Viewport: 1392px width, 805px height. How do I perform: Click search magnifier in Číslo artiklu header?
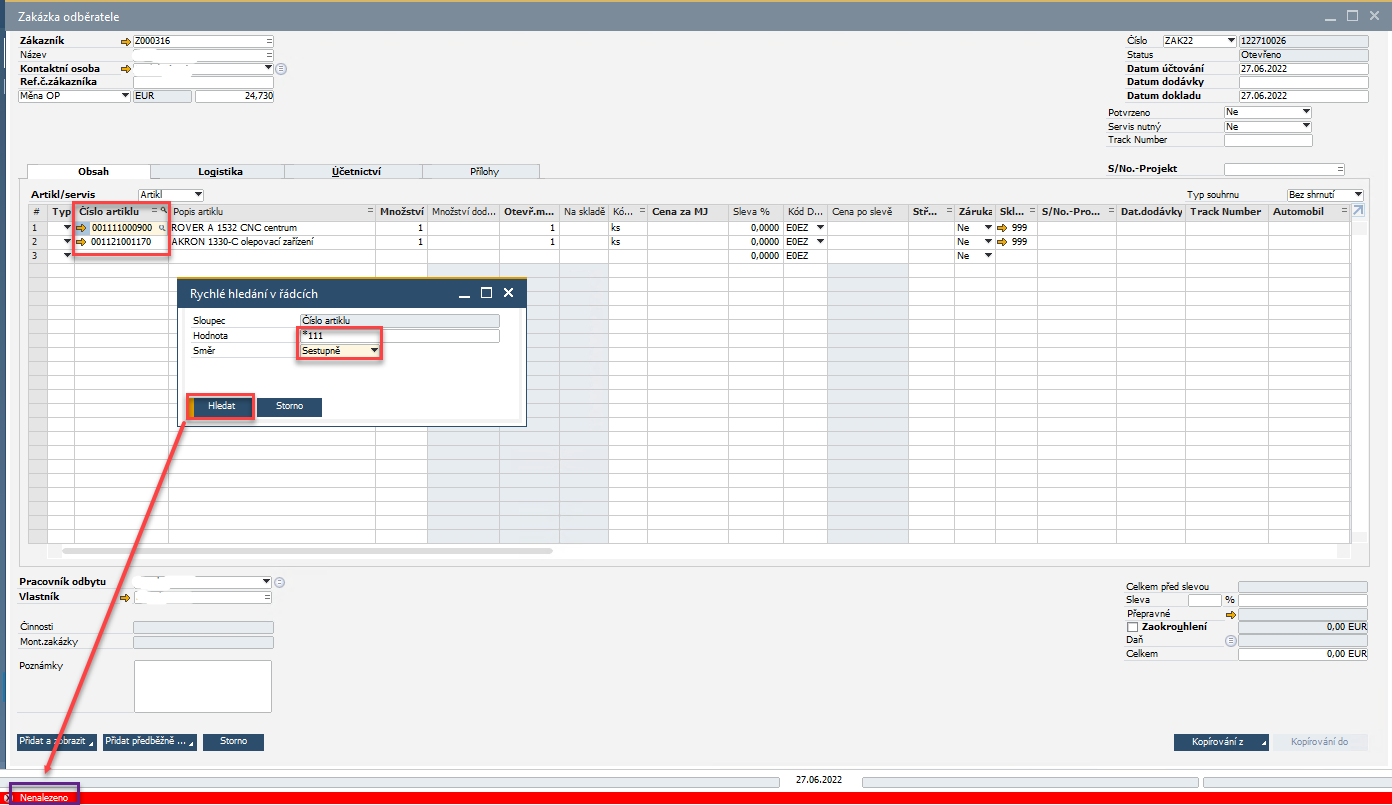[x=163, y=212]
